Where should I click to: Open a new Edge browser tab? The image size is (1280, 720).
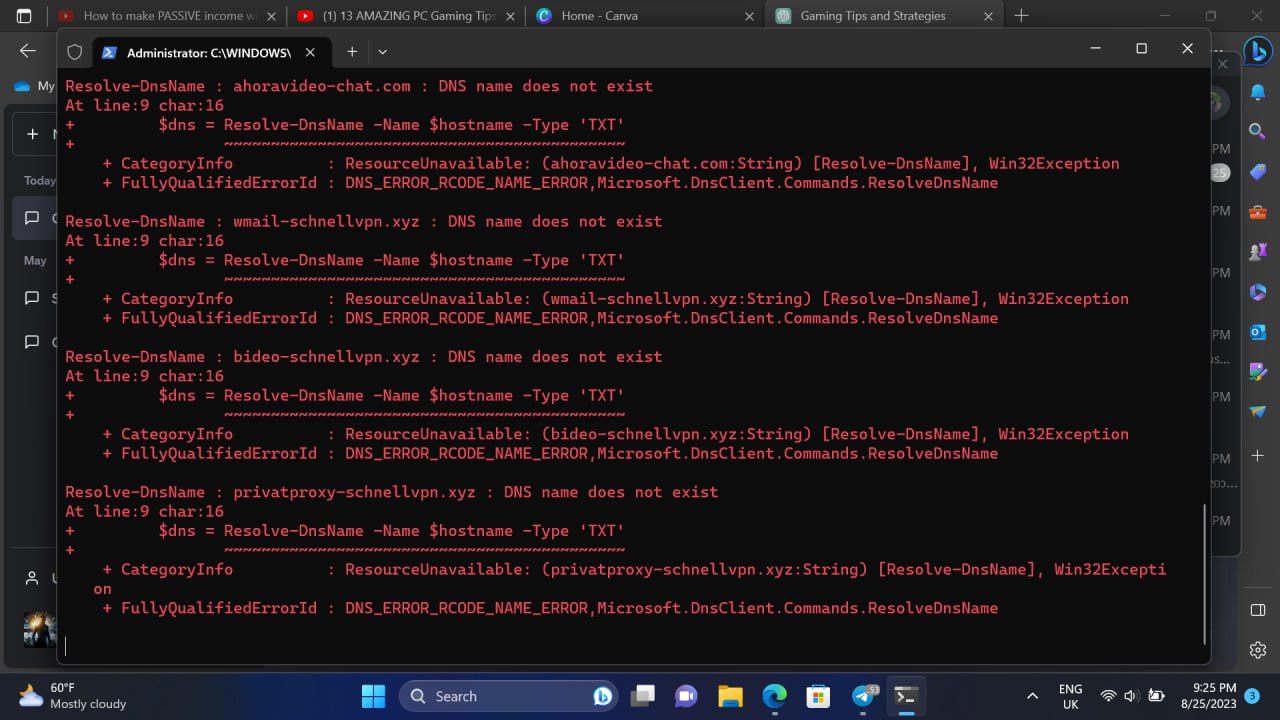(1021, 16)
